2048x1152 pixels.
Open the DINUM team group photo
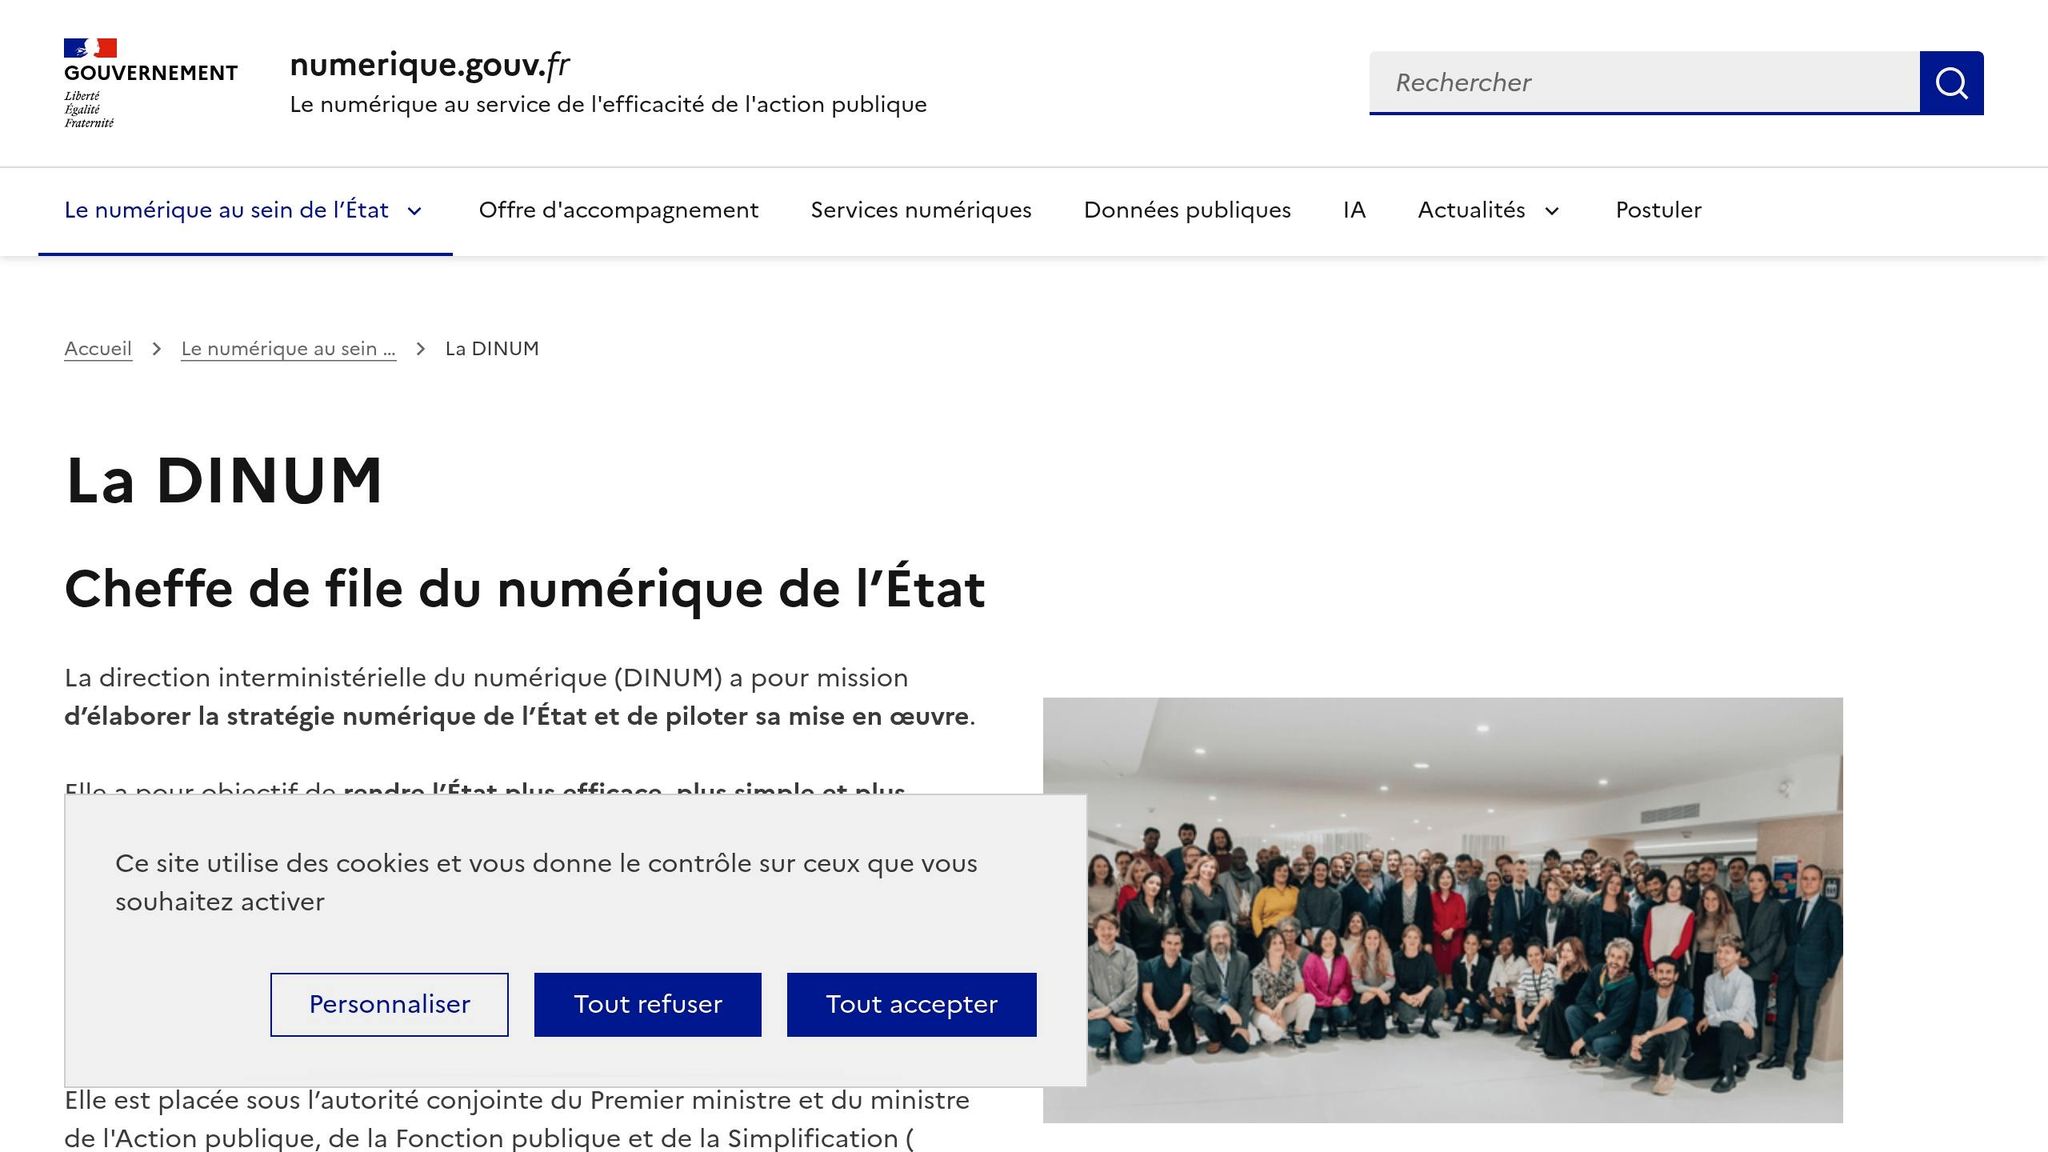pyautogui.click(x=1442, y=910)
